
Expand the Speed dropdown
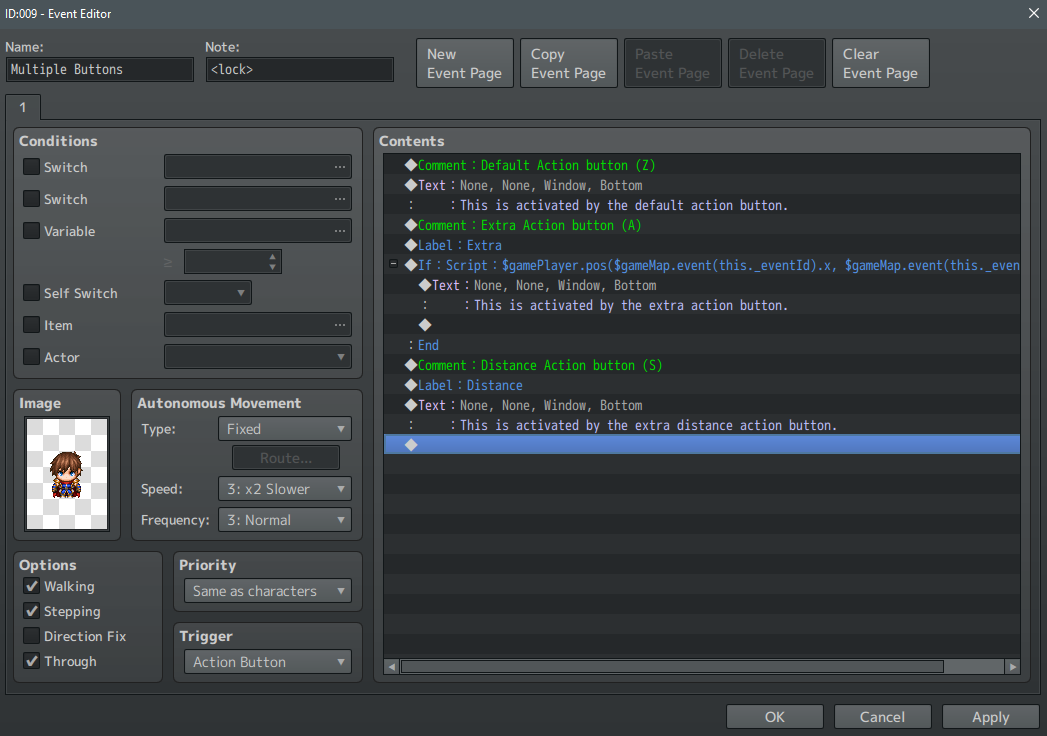pyautogui.click(x=284, y=489)
